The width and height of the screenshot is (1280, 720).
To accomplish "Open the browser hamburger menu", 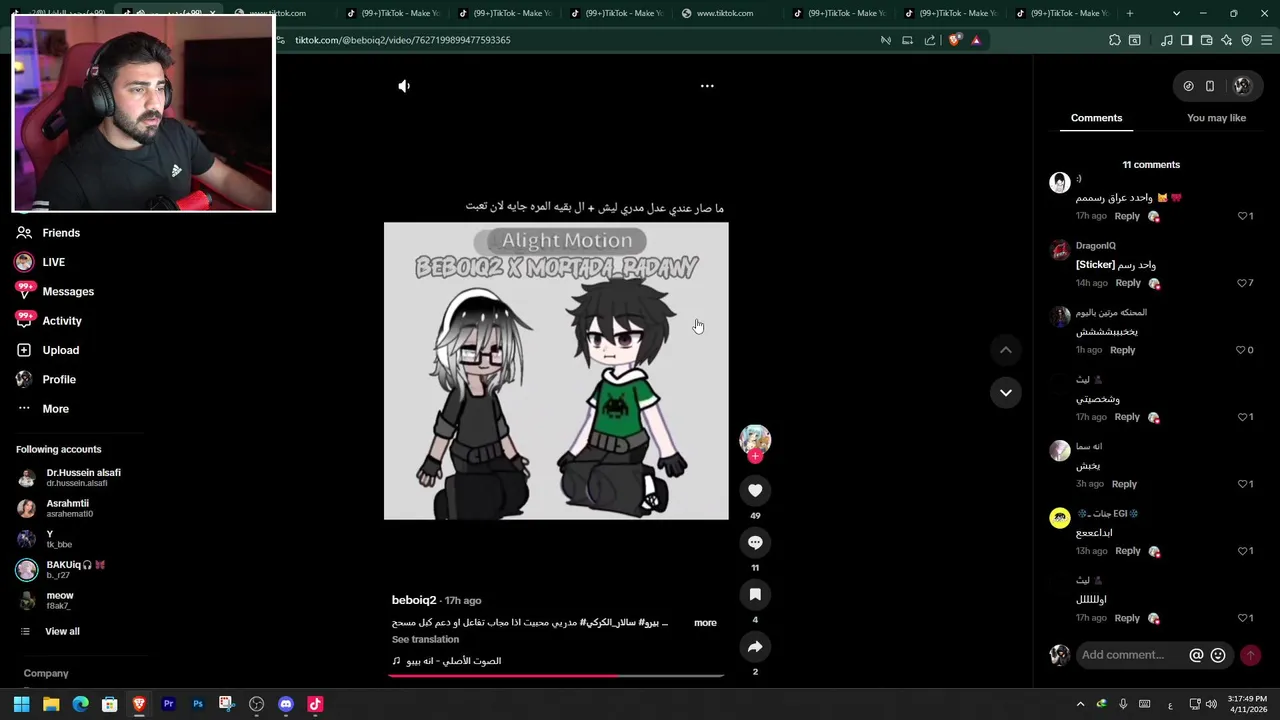I will [1267, 40].
